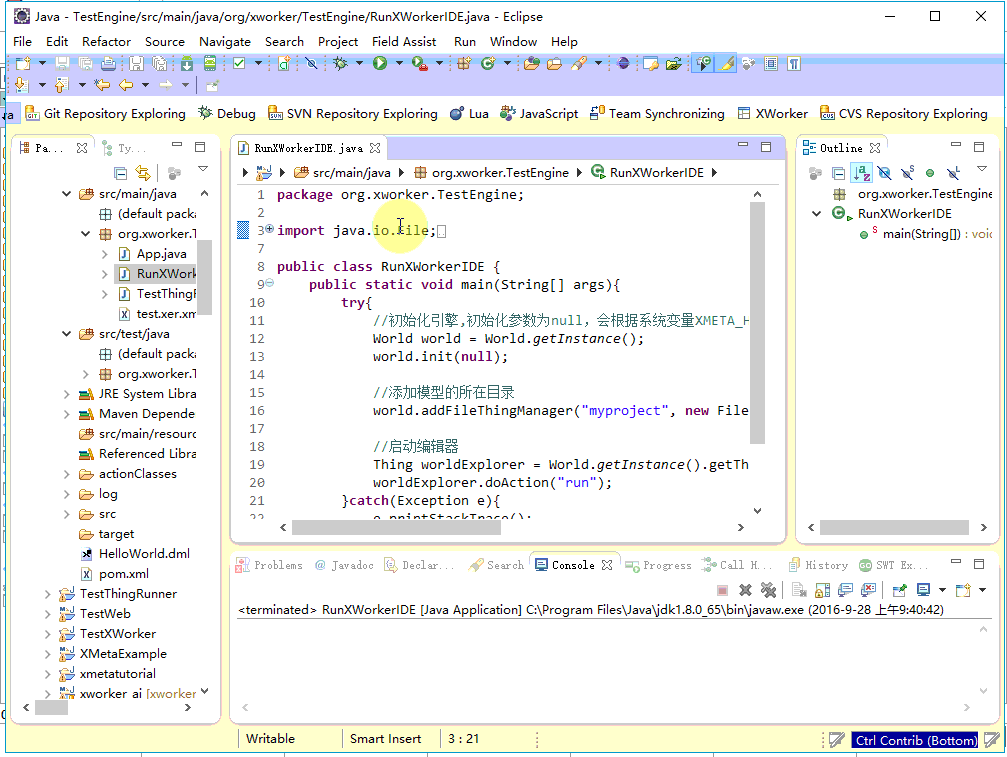Click the New file wizard toolbar icon
Image resolution: width=1007 pixels, height=757 pixels.
pyautogui.click(x=23, y=63)
